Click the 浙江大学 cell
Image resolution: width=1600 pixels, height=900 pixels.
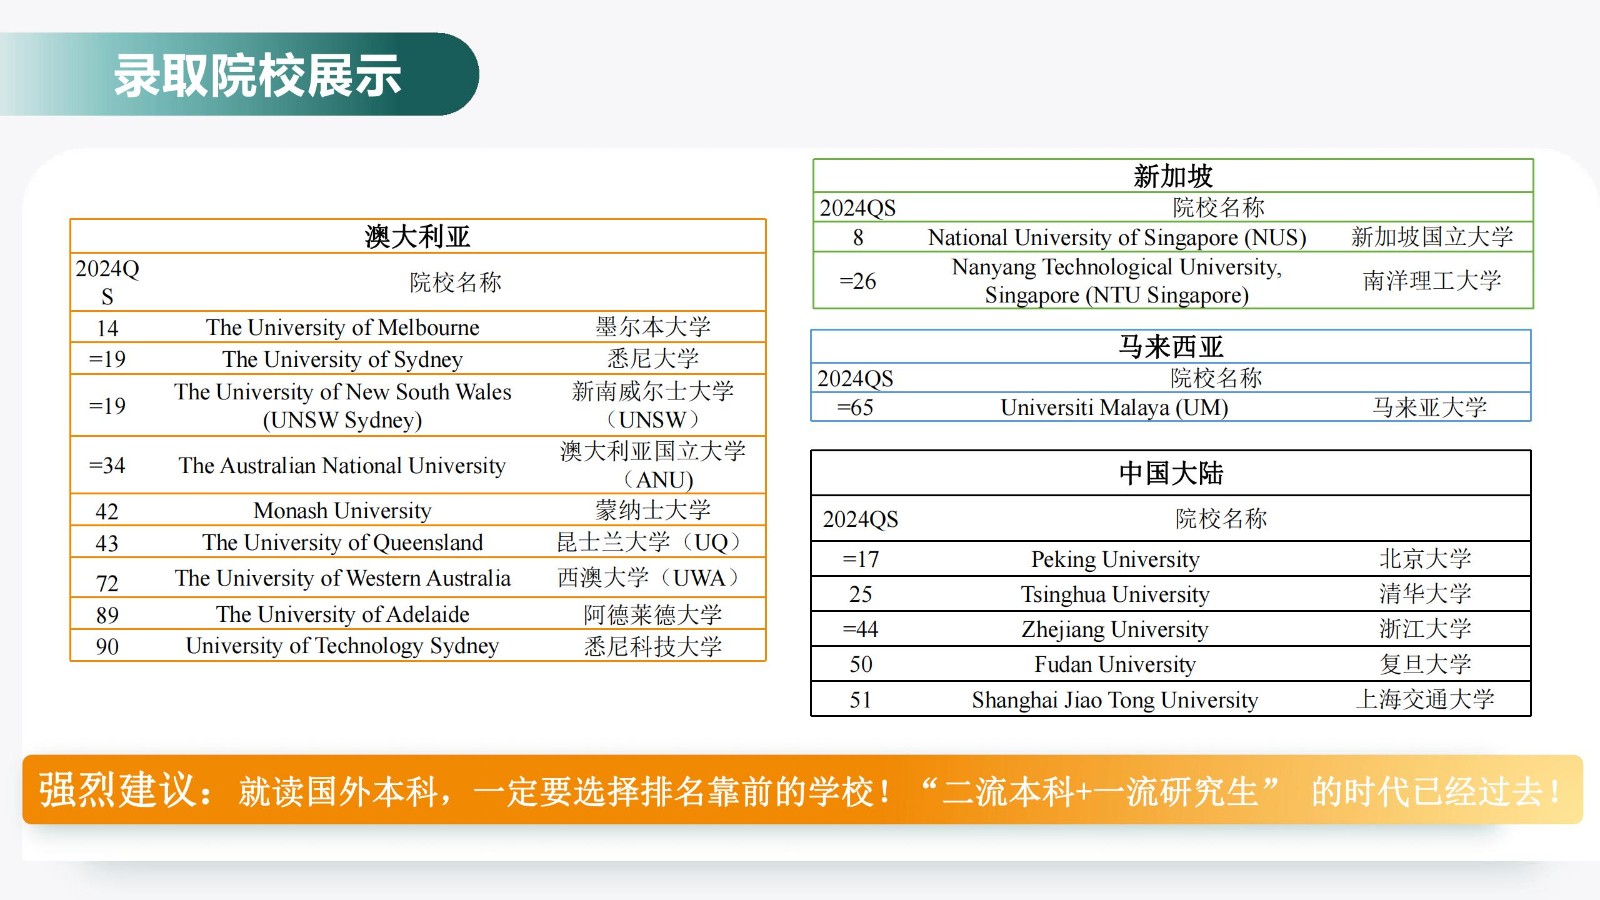tap(1425, 629)
